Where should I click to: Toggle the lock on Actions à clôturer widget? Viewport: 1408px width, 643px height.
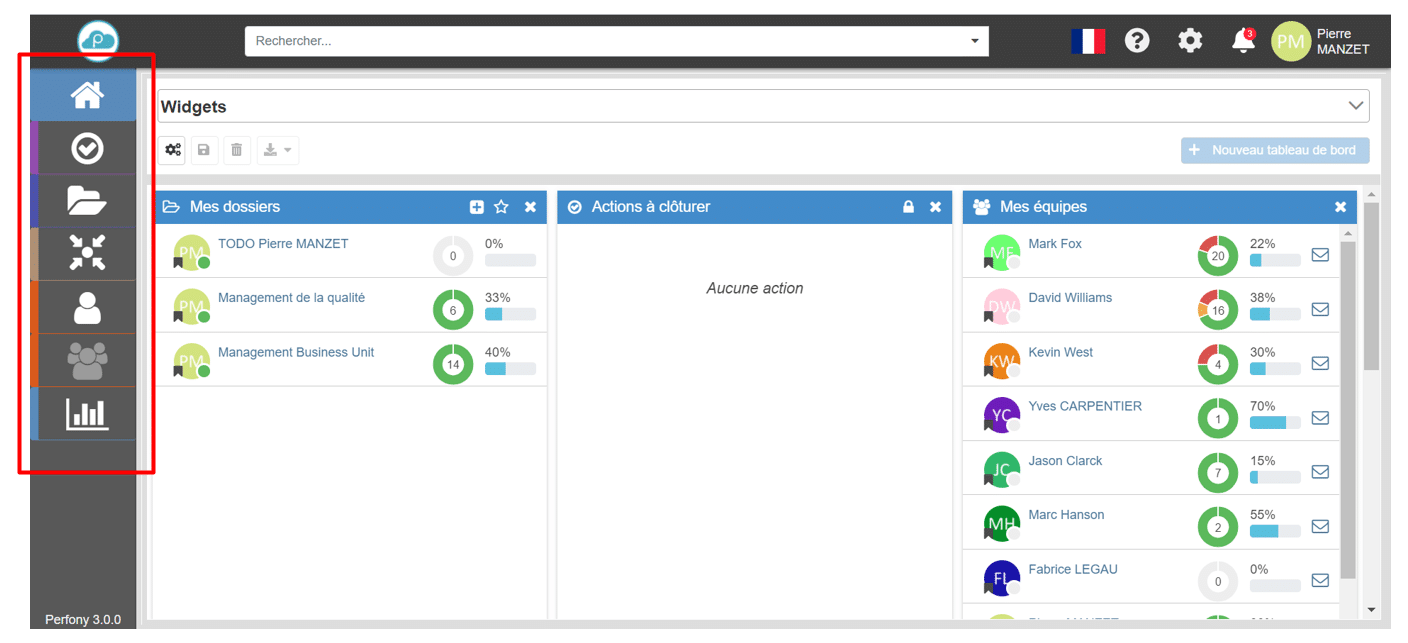point(908,207)
